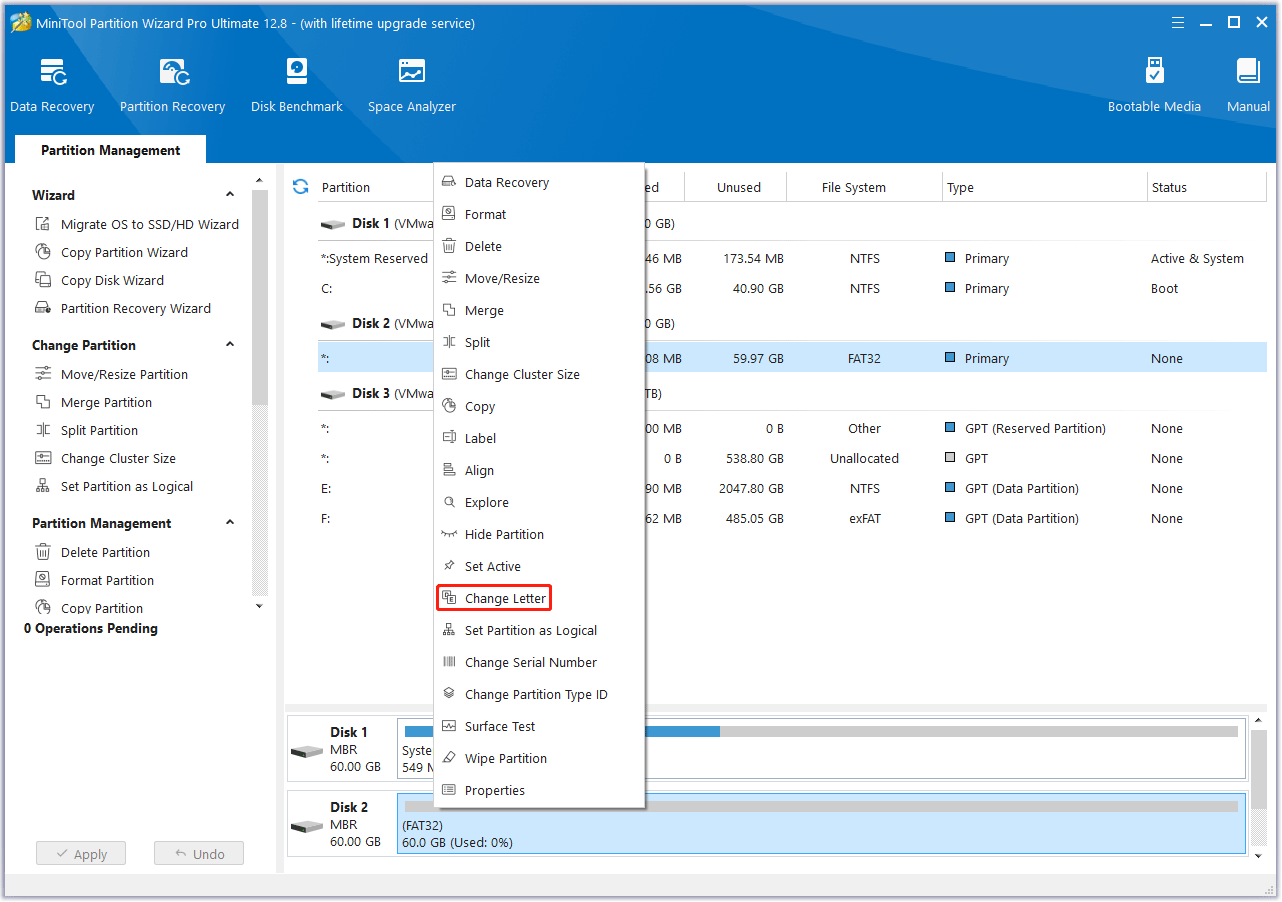Click the pin icon for Set Active in the context menu

[x=449, y=566]
